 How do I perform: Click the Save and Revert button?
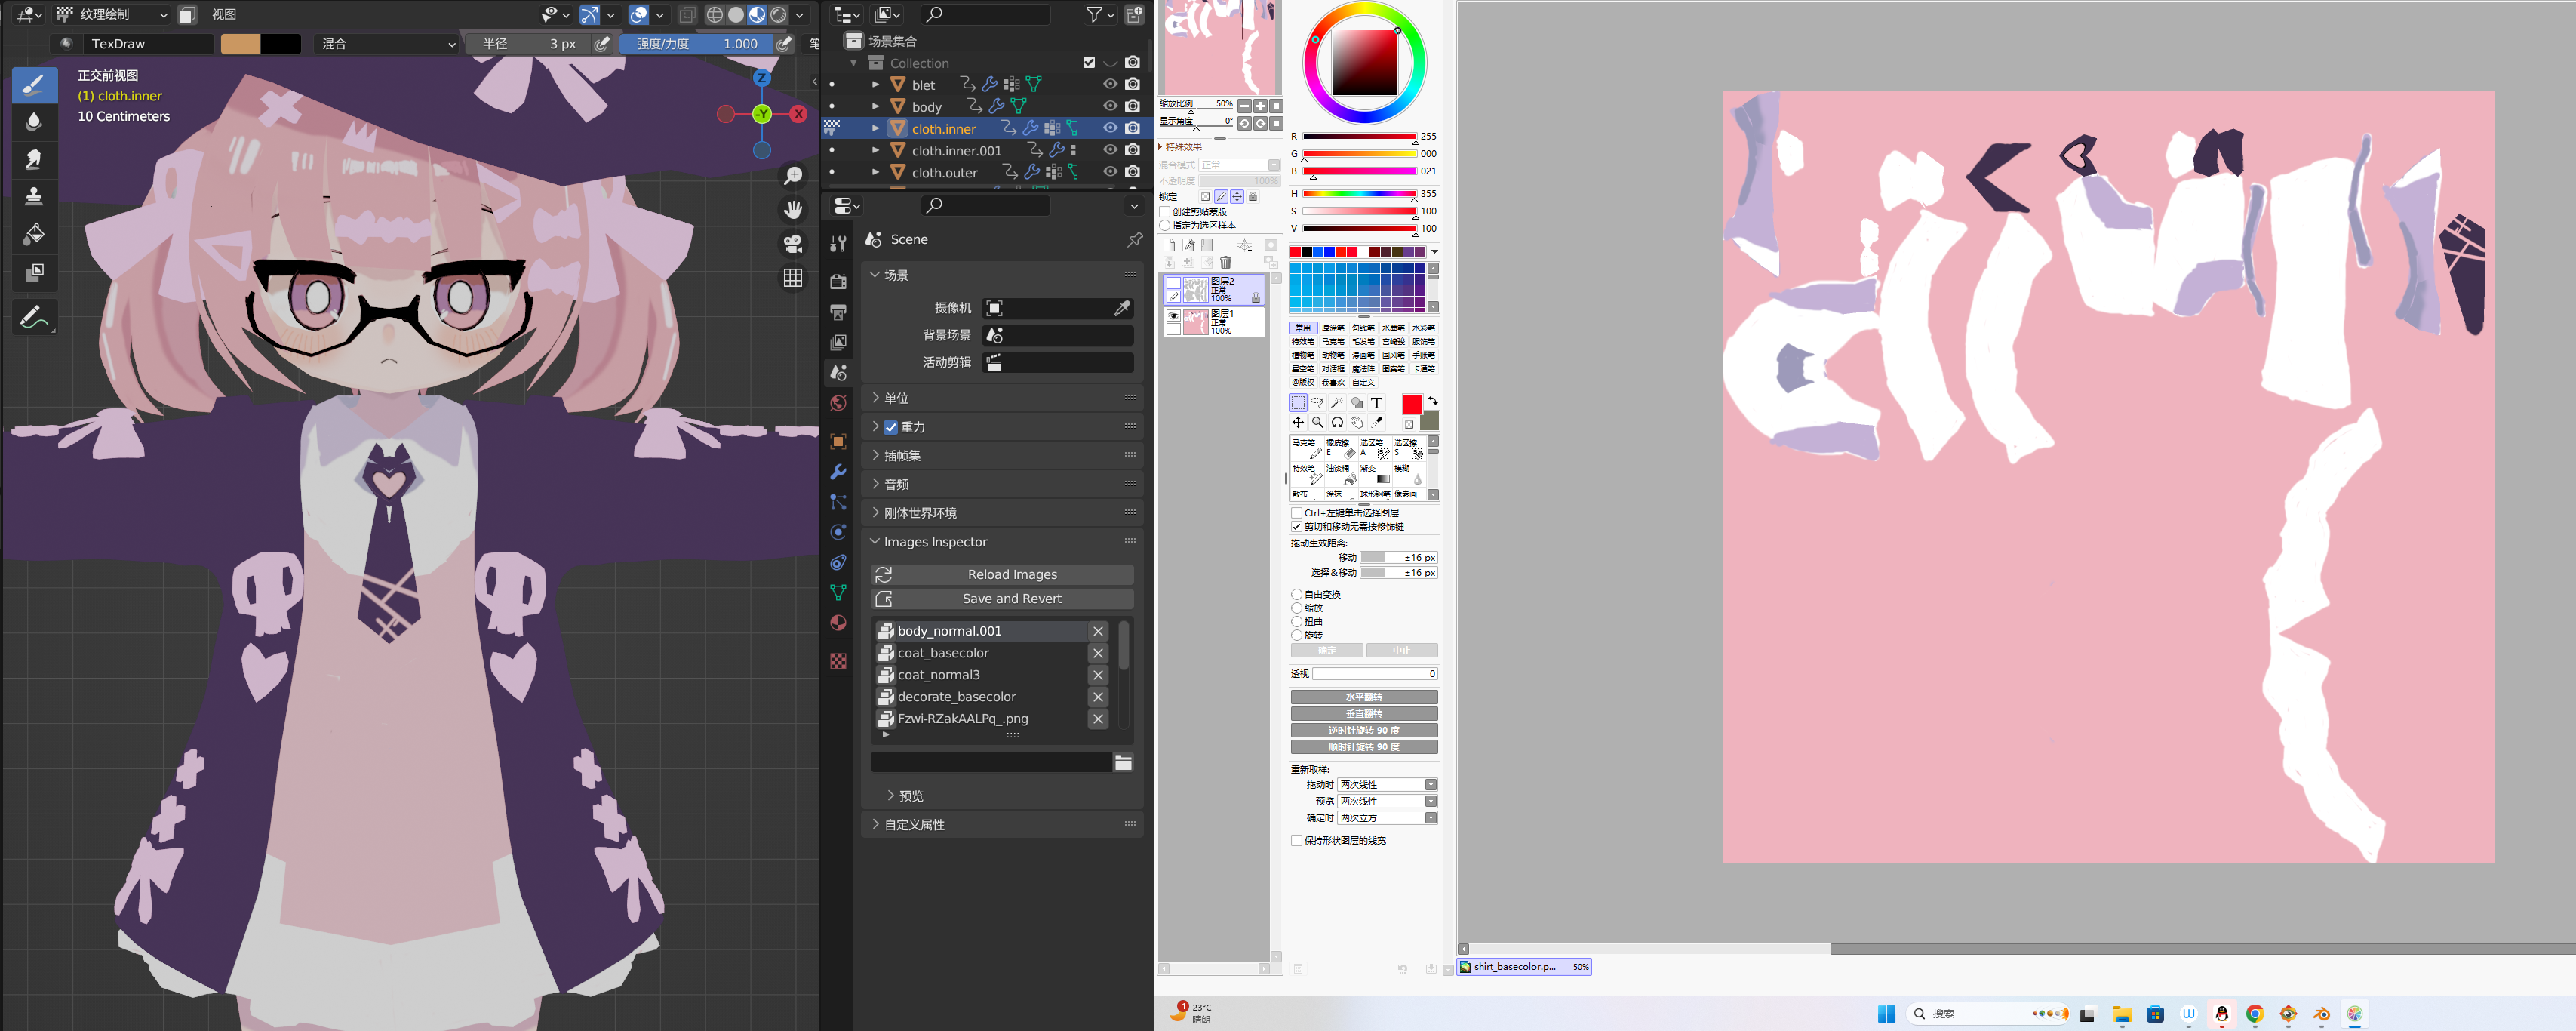[1002, 598]
